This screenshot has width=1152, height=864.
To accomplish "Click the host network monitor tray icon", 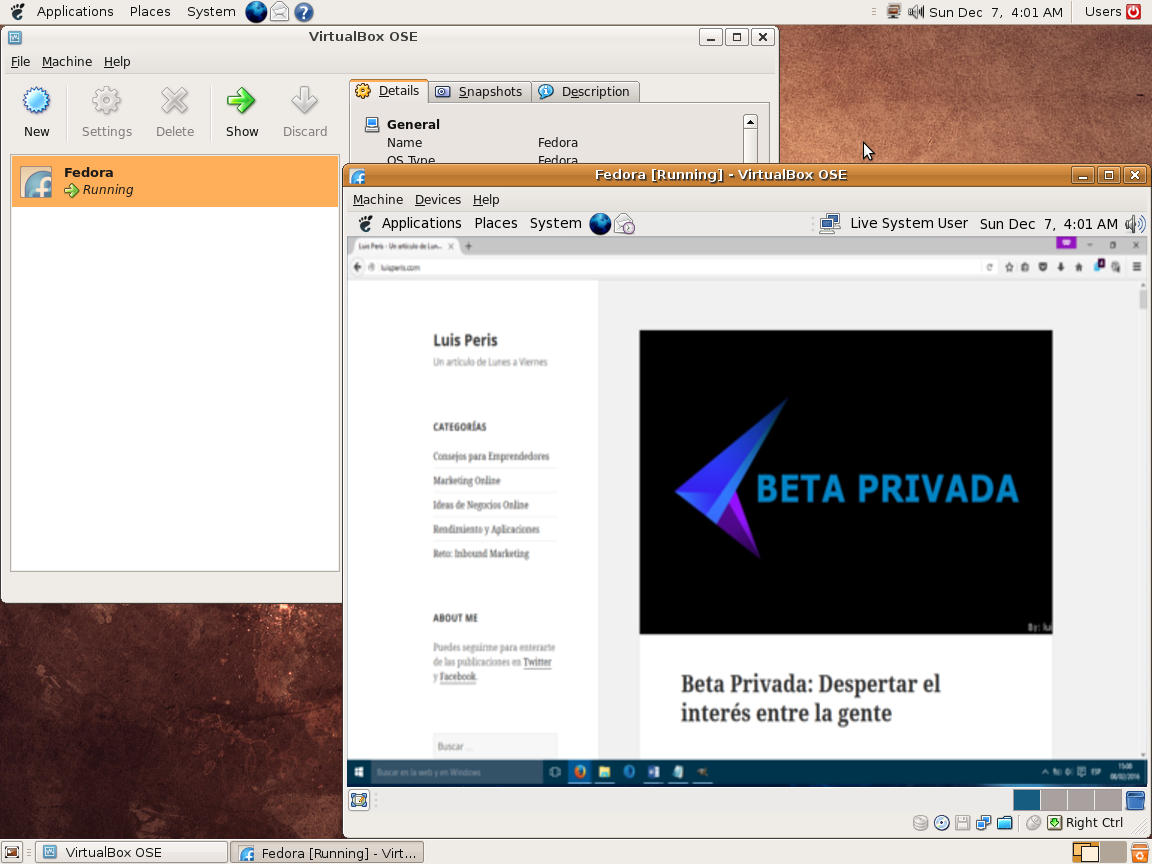I will [893, 12].
